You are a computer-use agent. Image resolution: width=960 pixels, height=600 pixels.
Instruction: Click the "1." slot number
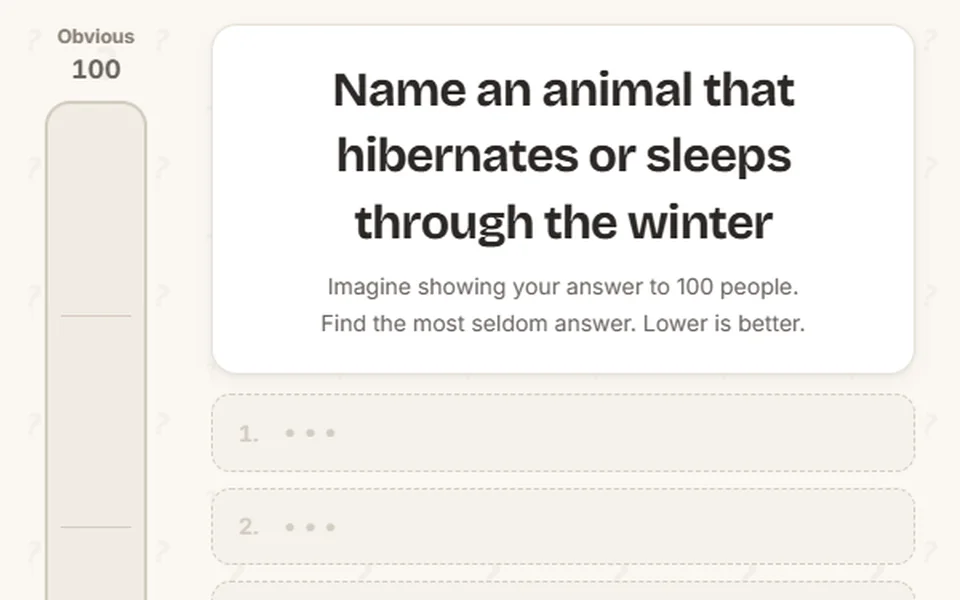coord(249,433)
